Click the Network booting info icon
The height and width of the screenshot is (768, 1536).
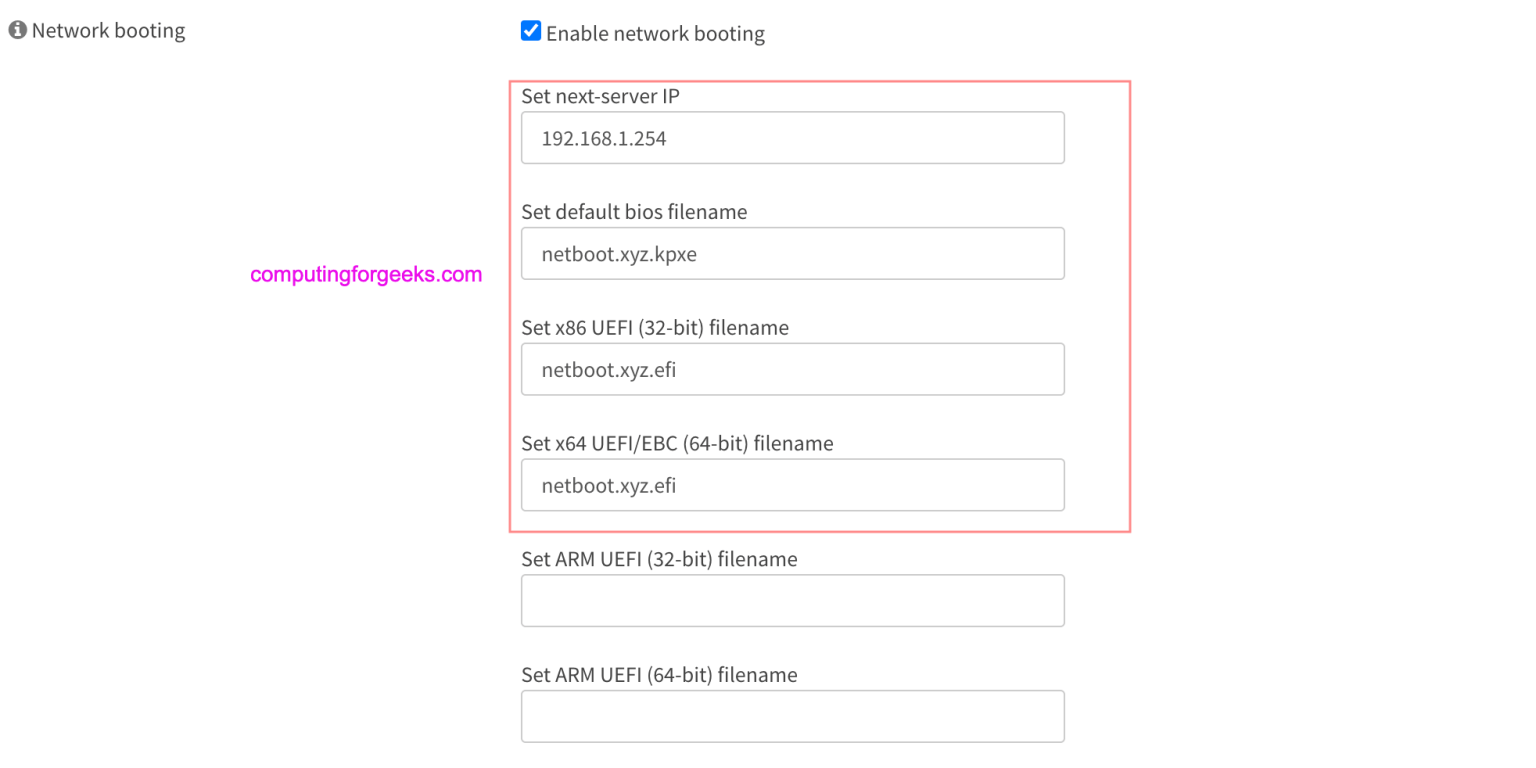tap(16, 29)
